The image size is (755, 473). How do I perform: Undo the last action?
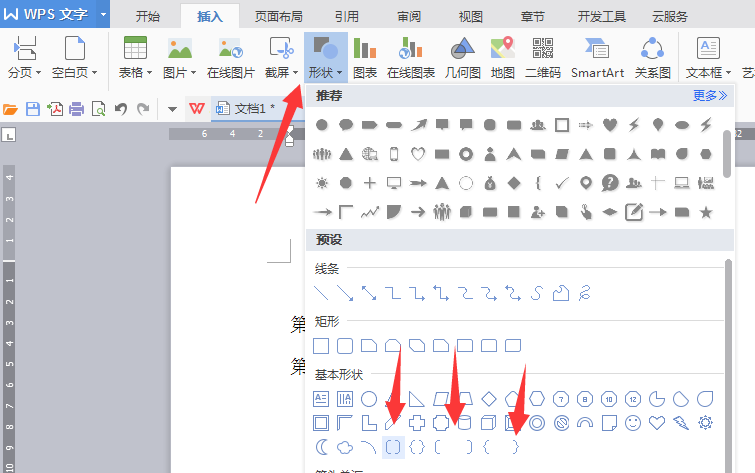pos(121,109)
